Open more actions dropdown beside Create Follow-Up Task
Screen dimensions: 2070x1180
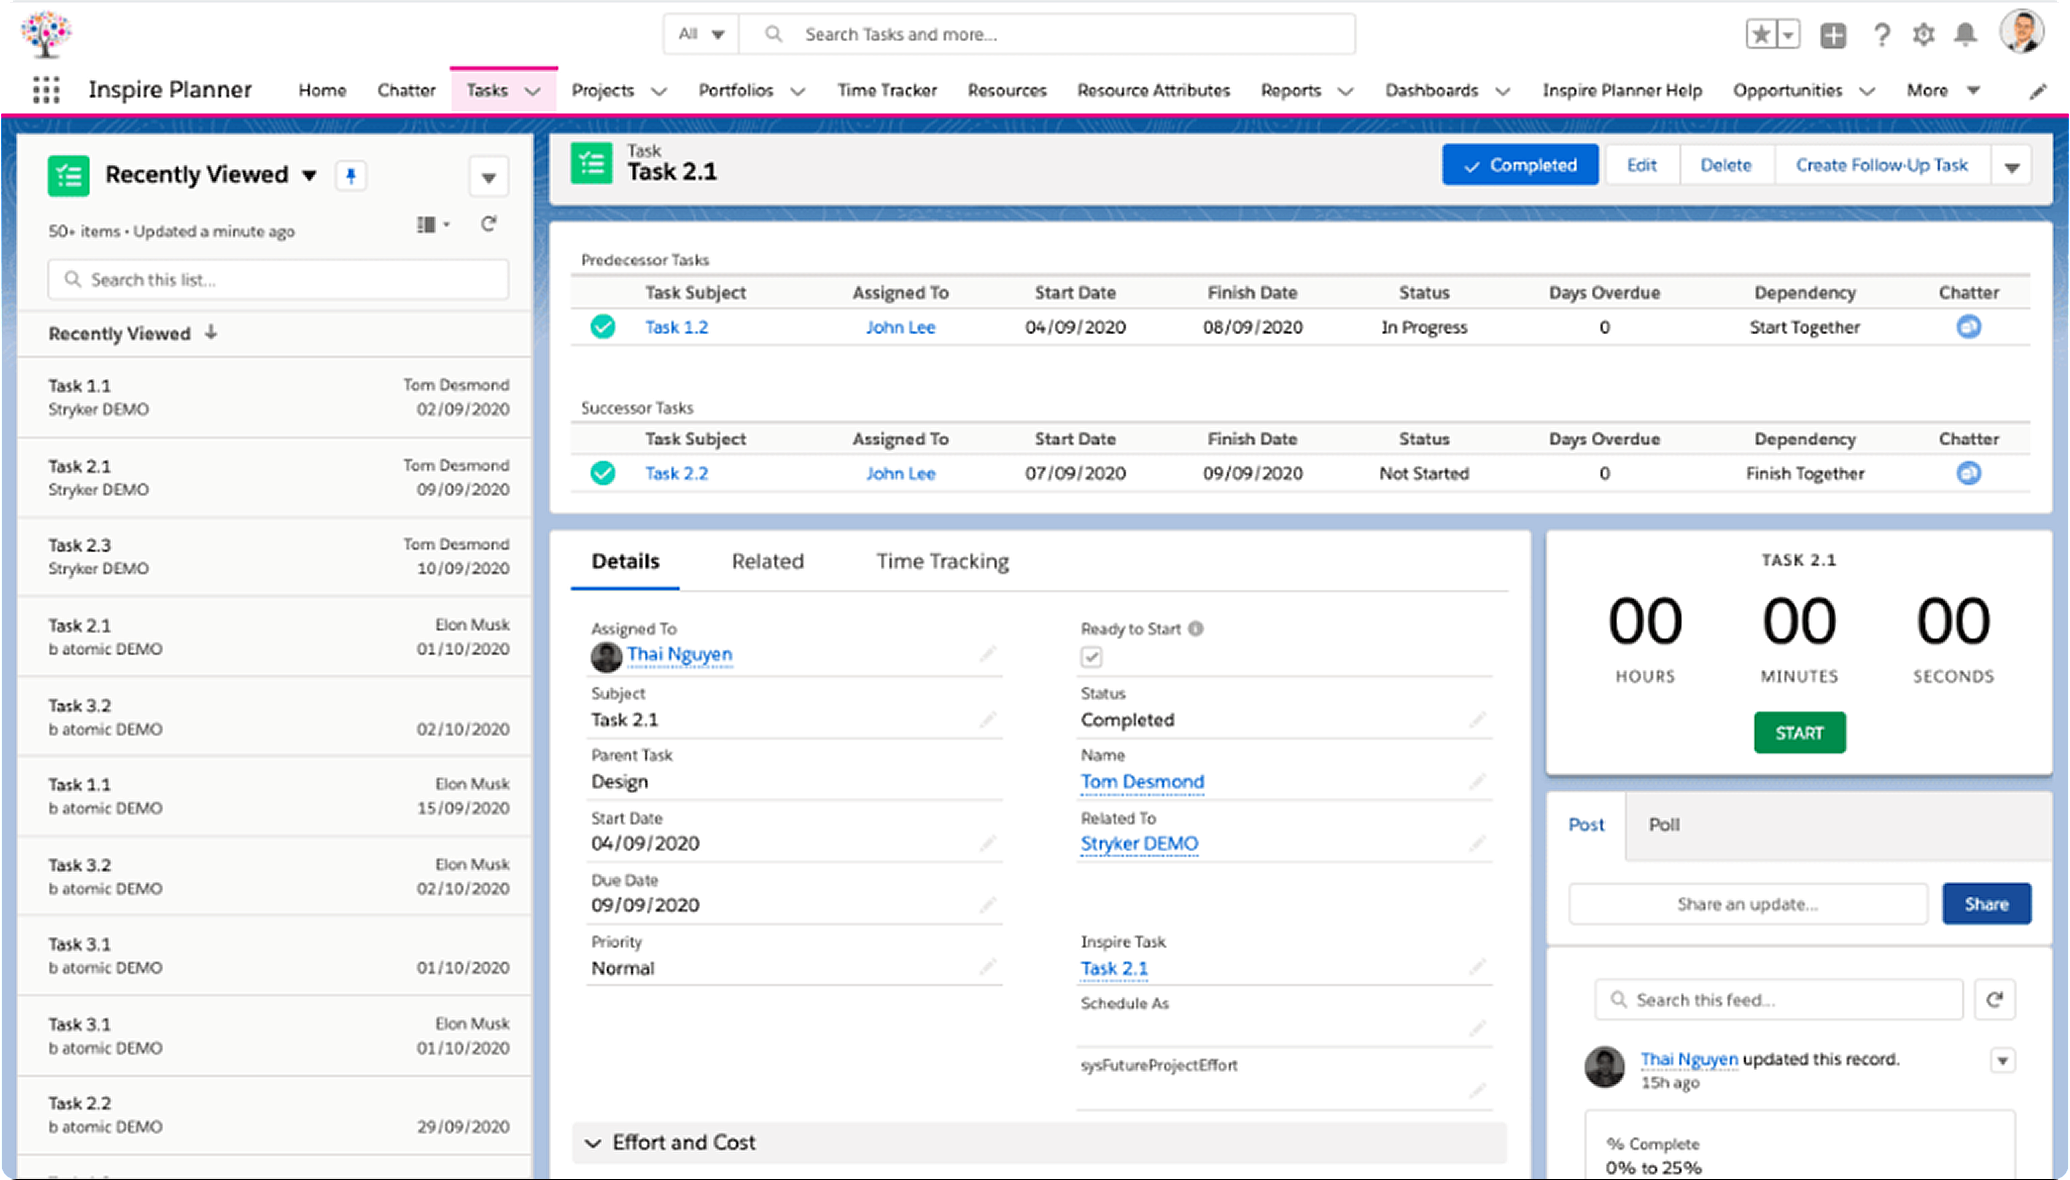pos(2012,166)
